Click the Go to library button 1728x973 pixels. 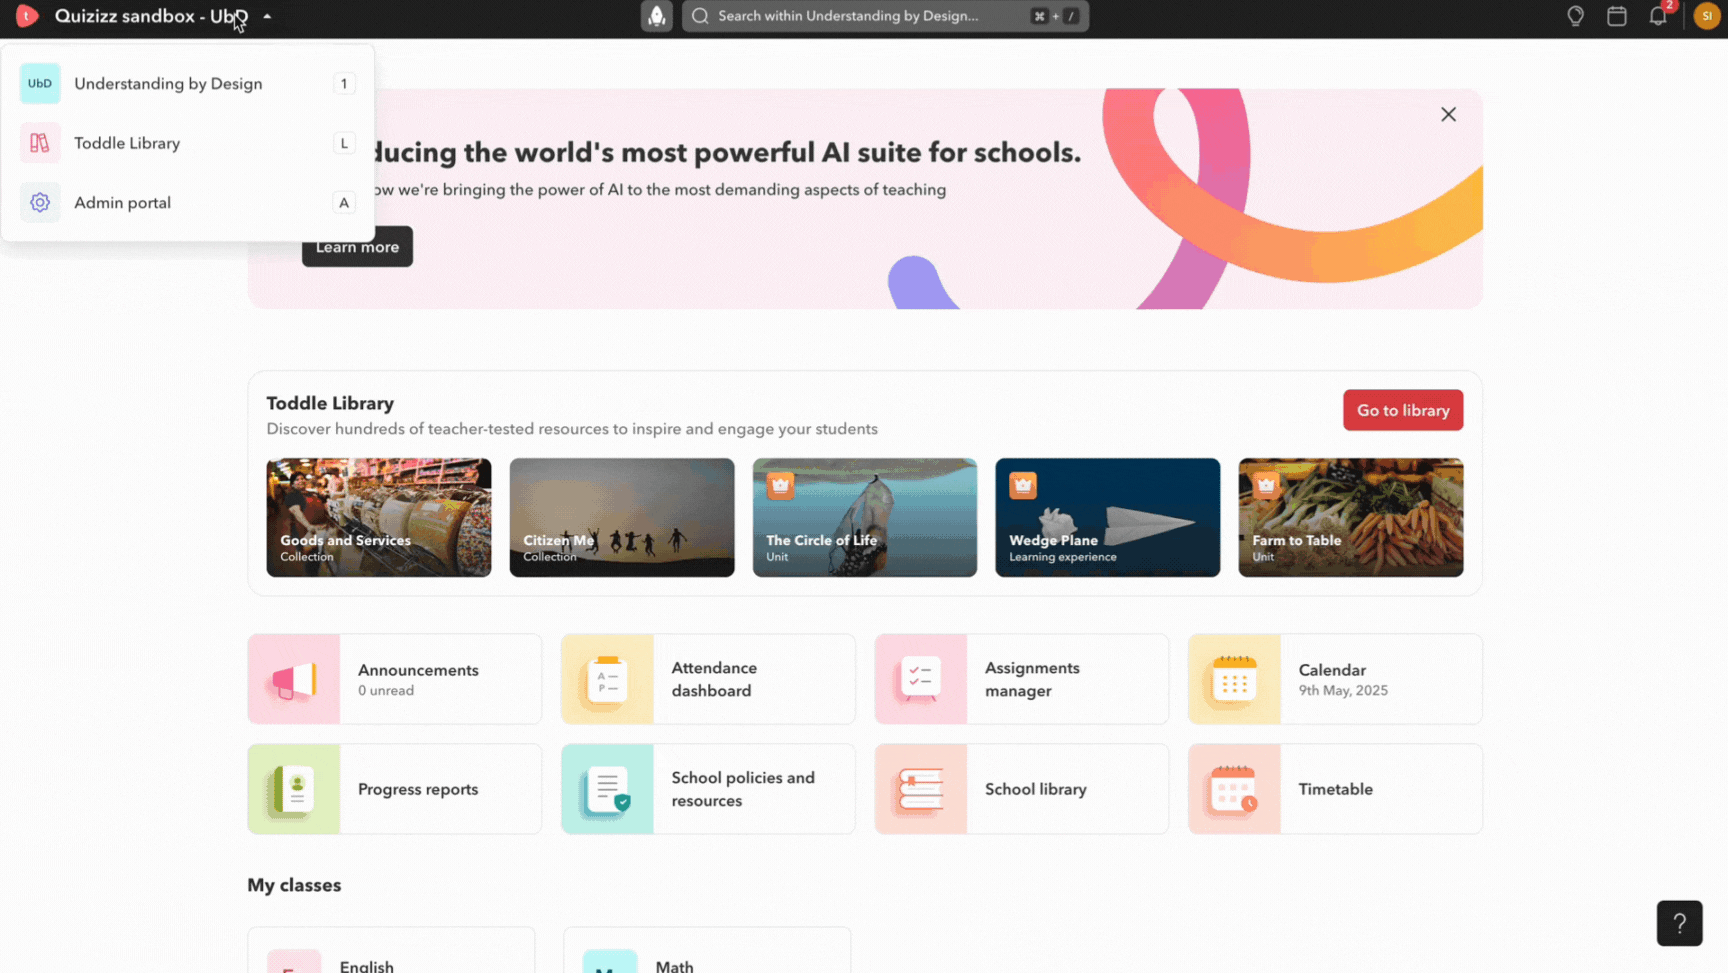pyautogui.click(x=1403, y=410)
